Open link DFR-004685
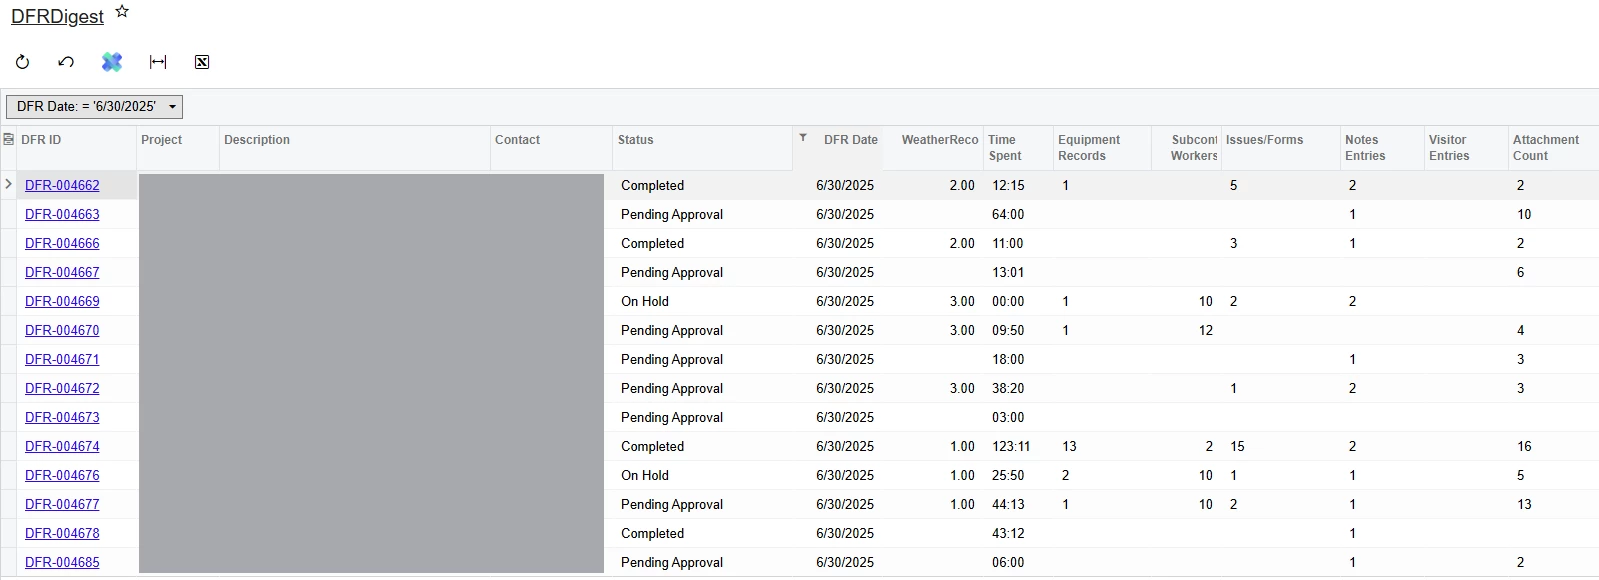This screenshot has height=580, width=1599. pyautogui.click(x=62, y=562)
